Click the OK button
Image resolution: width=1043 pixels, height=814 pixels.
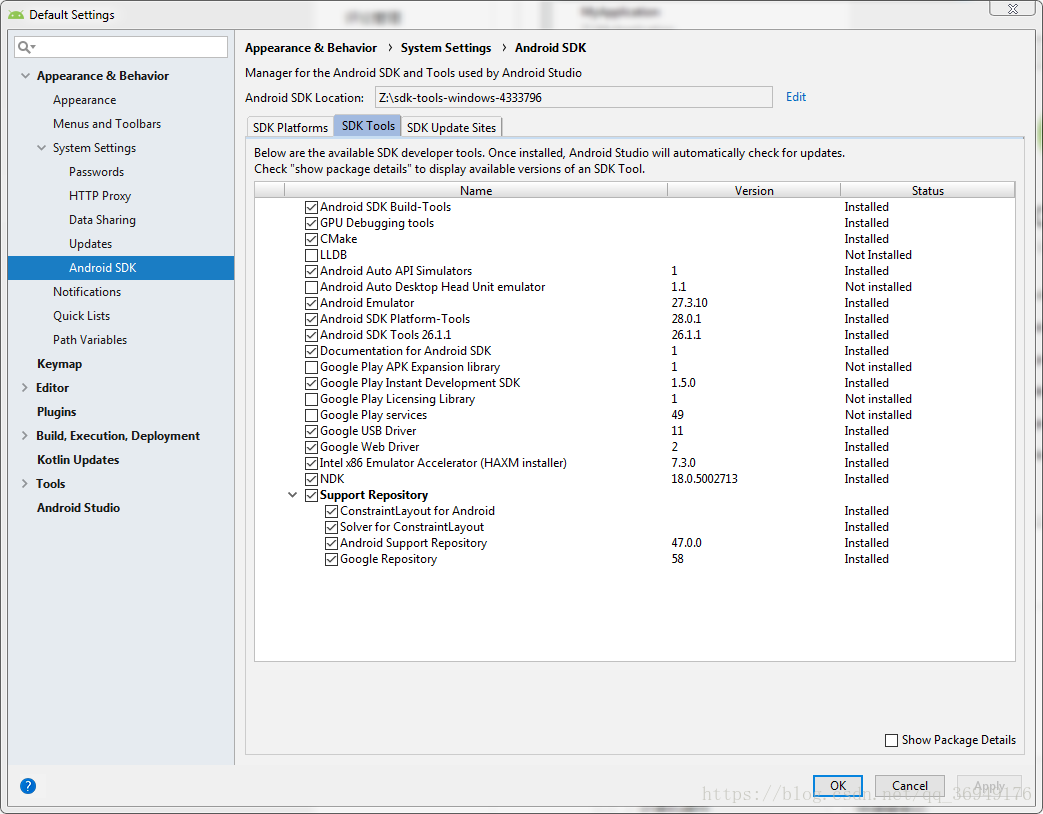[837, 785]
